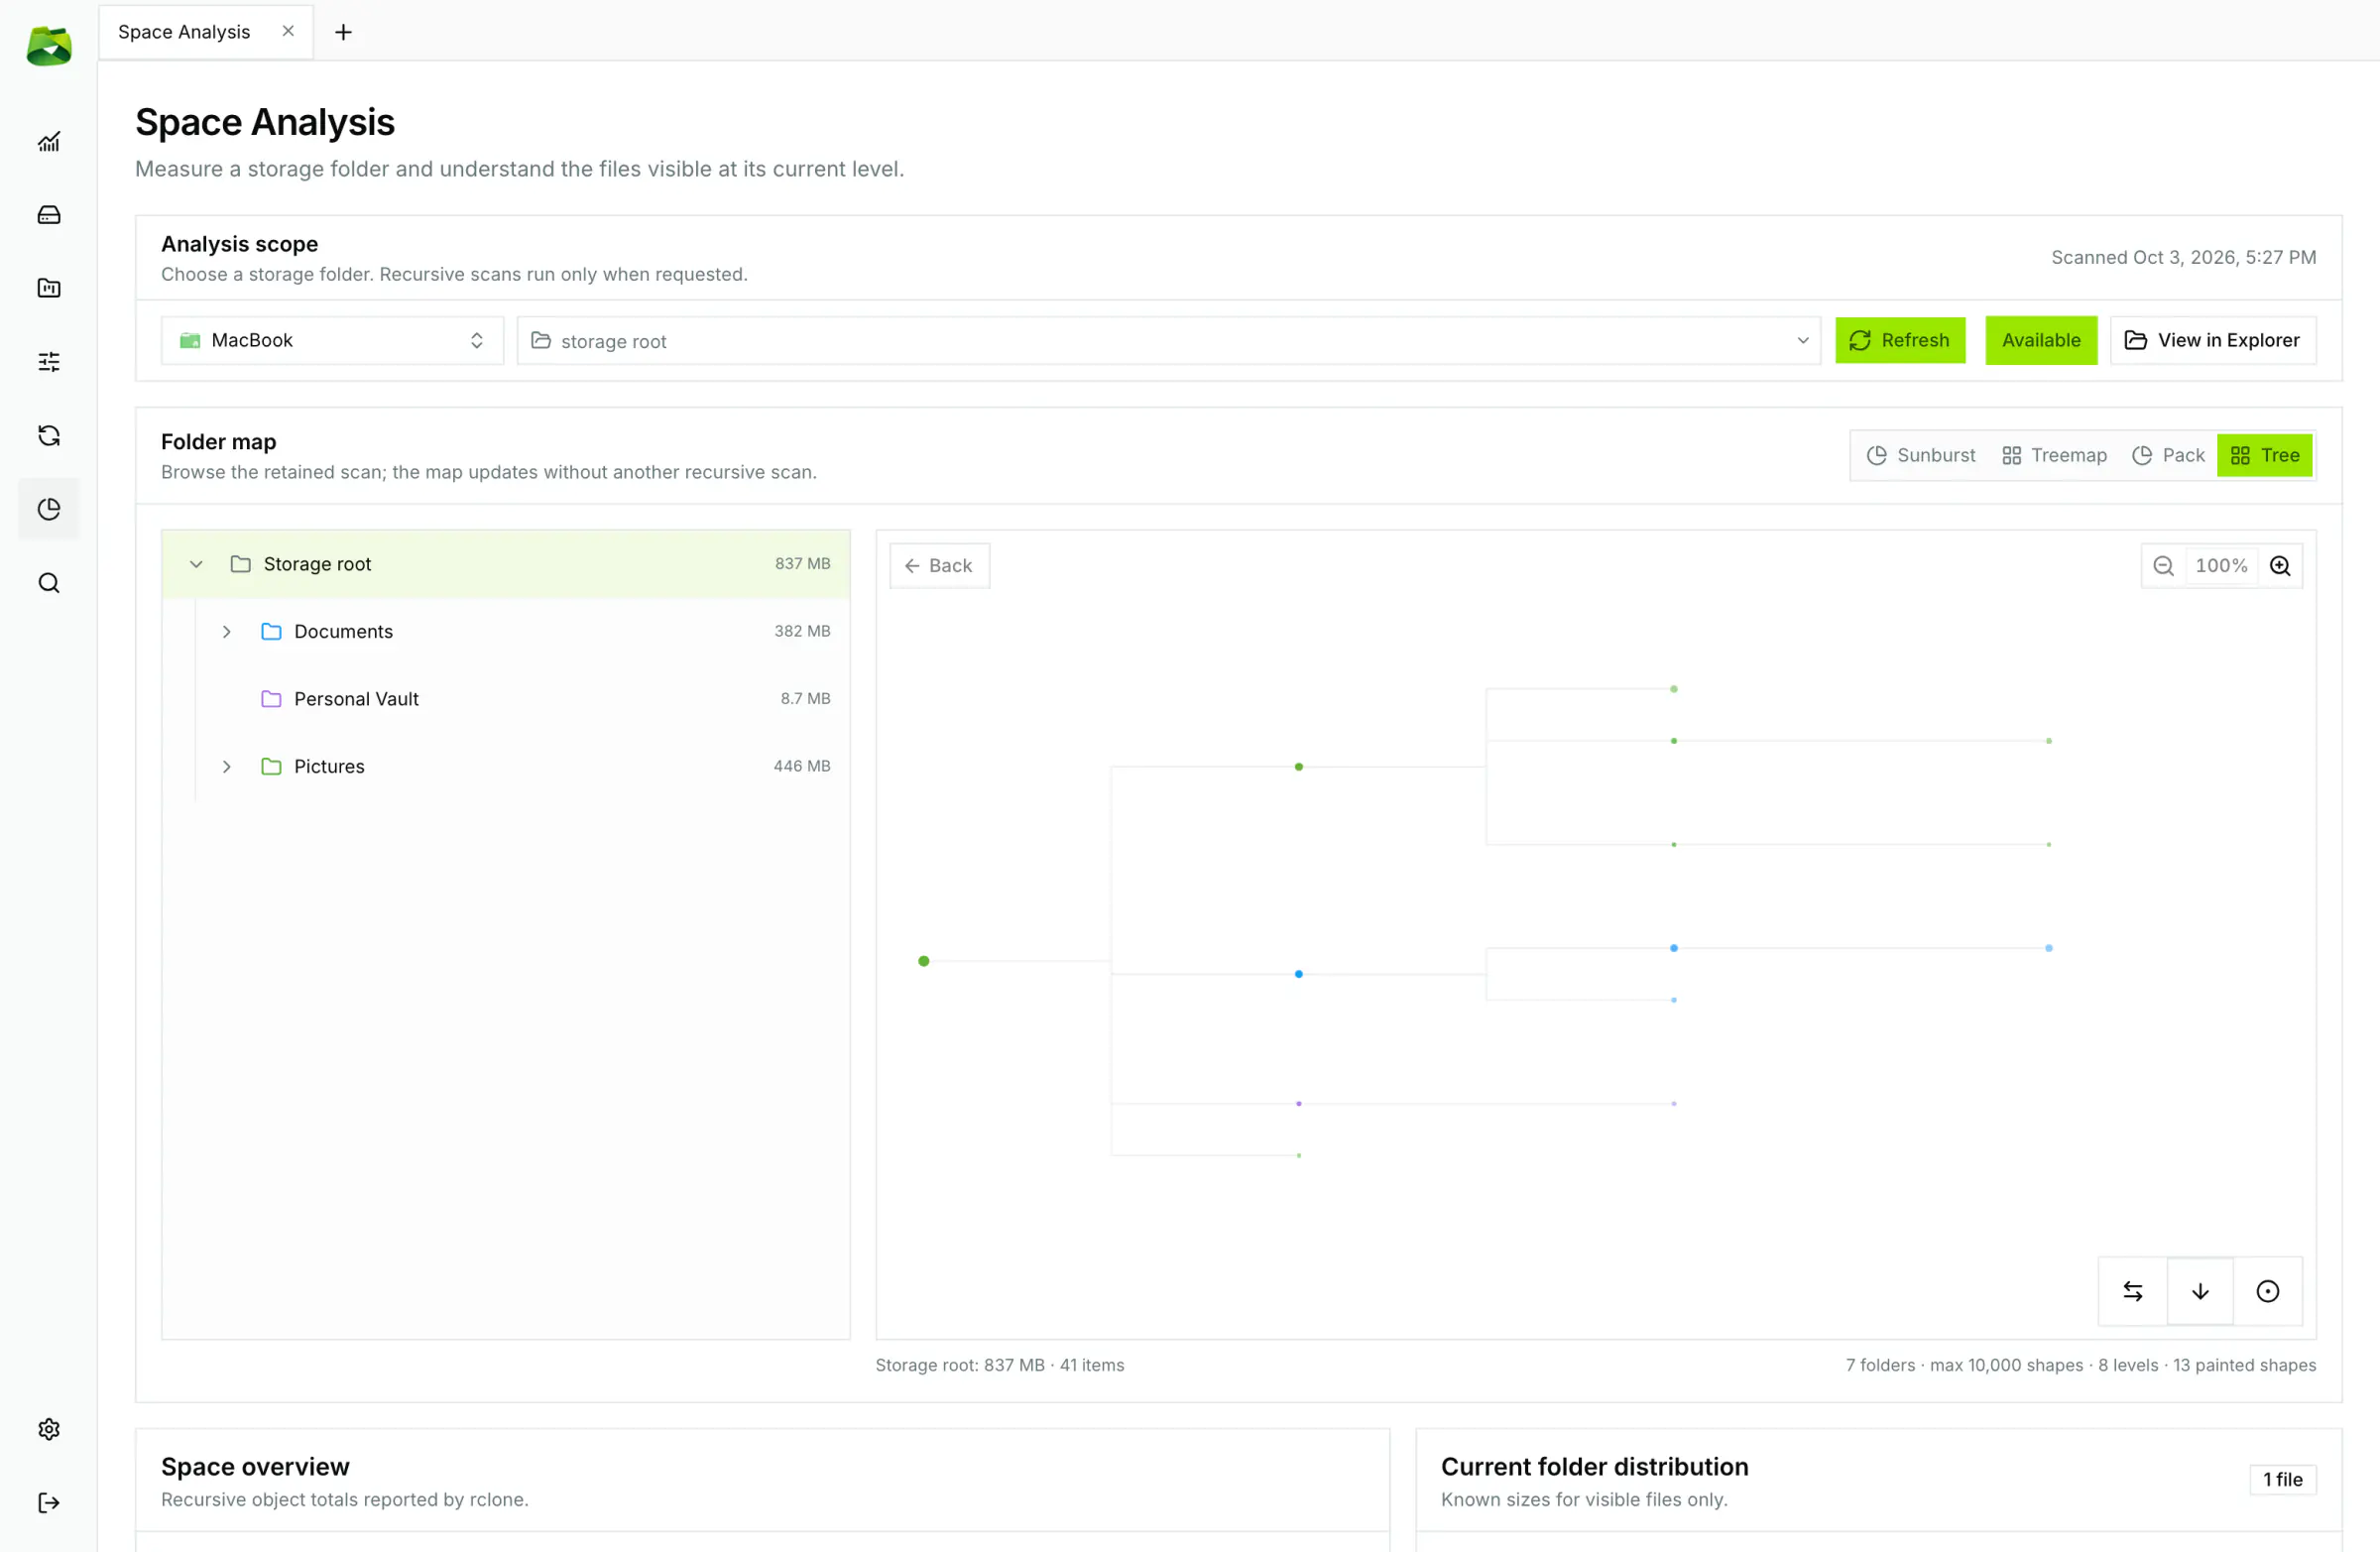Click the 100% zoom level value
This screenshot has height=1552, width=2380.
(2221, 566)
